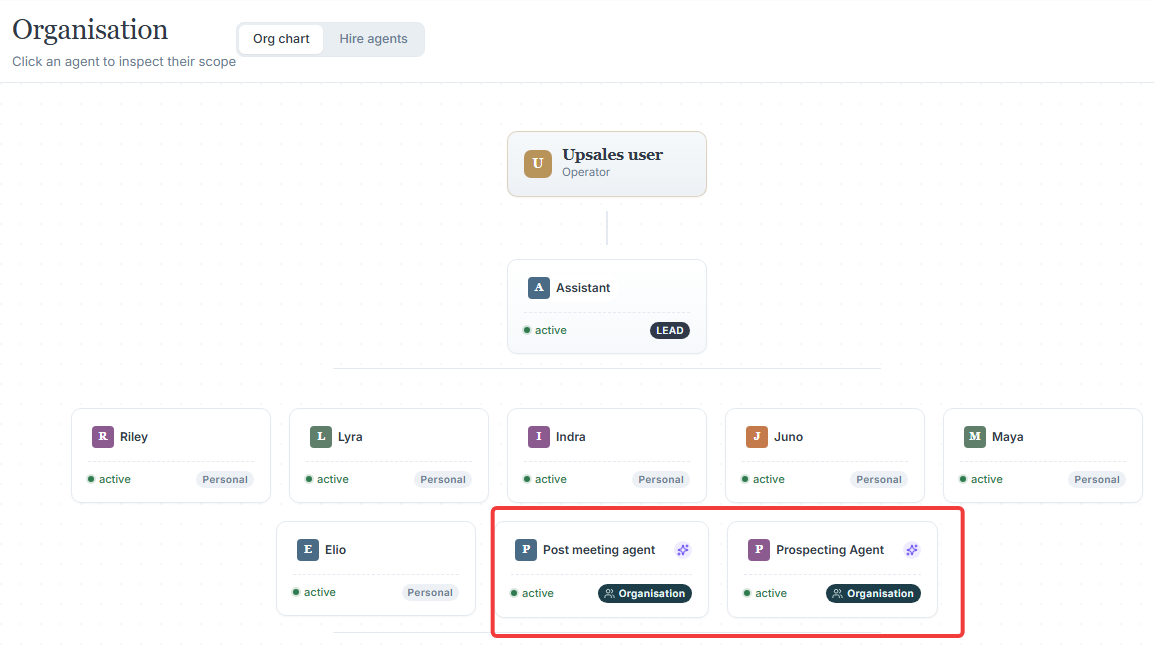This screenshot has width=1154, height=645.
Task: Open Lyra's agent card
Action: coord(389,456)
